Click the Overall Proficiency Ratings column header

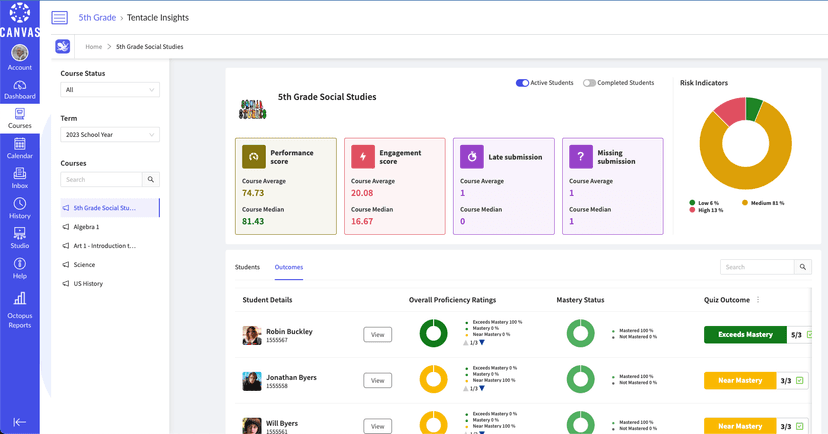[453, 300]
